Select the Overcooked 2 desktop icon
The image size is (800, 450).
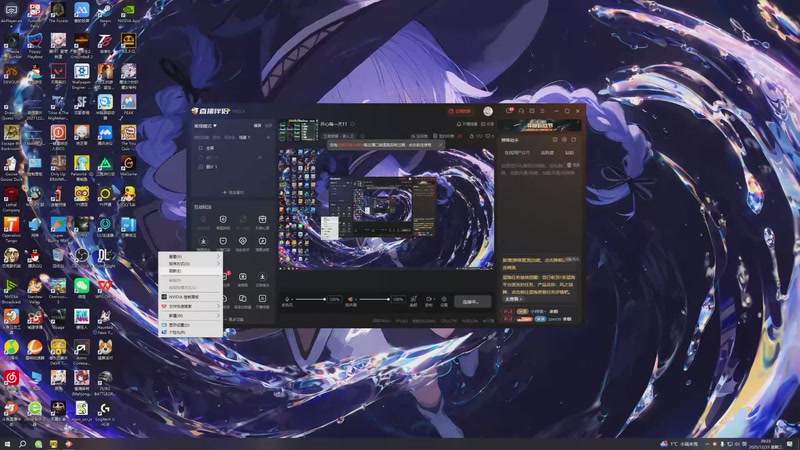58,290
